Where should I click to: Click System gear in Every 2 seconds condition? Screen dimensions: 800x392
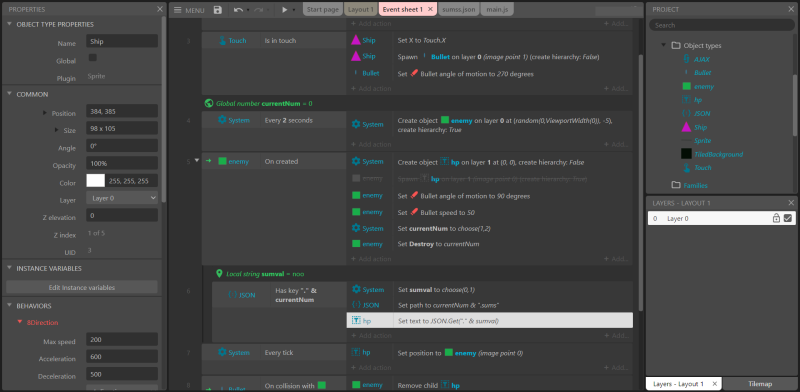[x=222, y=120]
